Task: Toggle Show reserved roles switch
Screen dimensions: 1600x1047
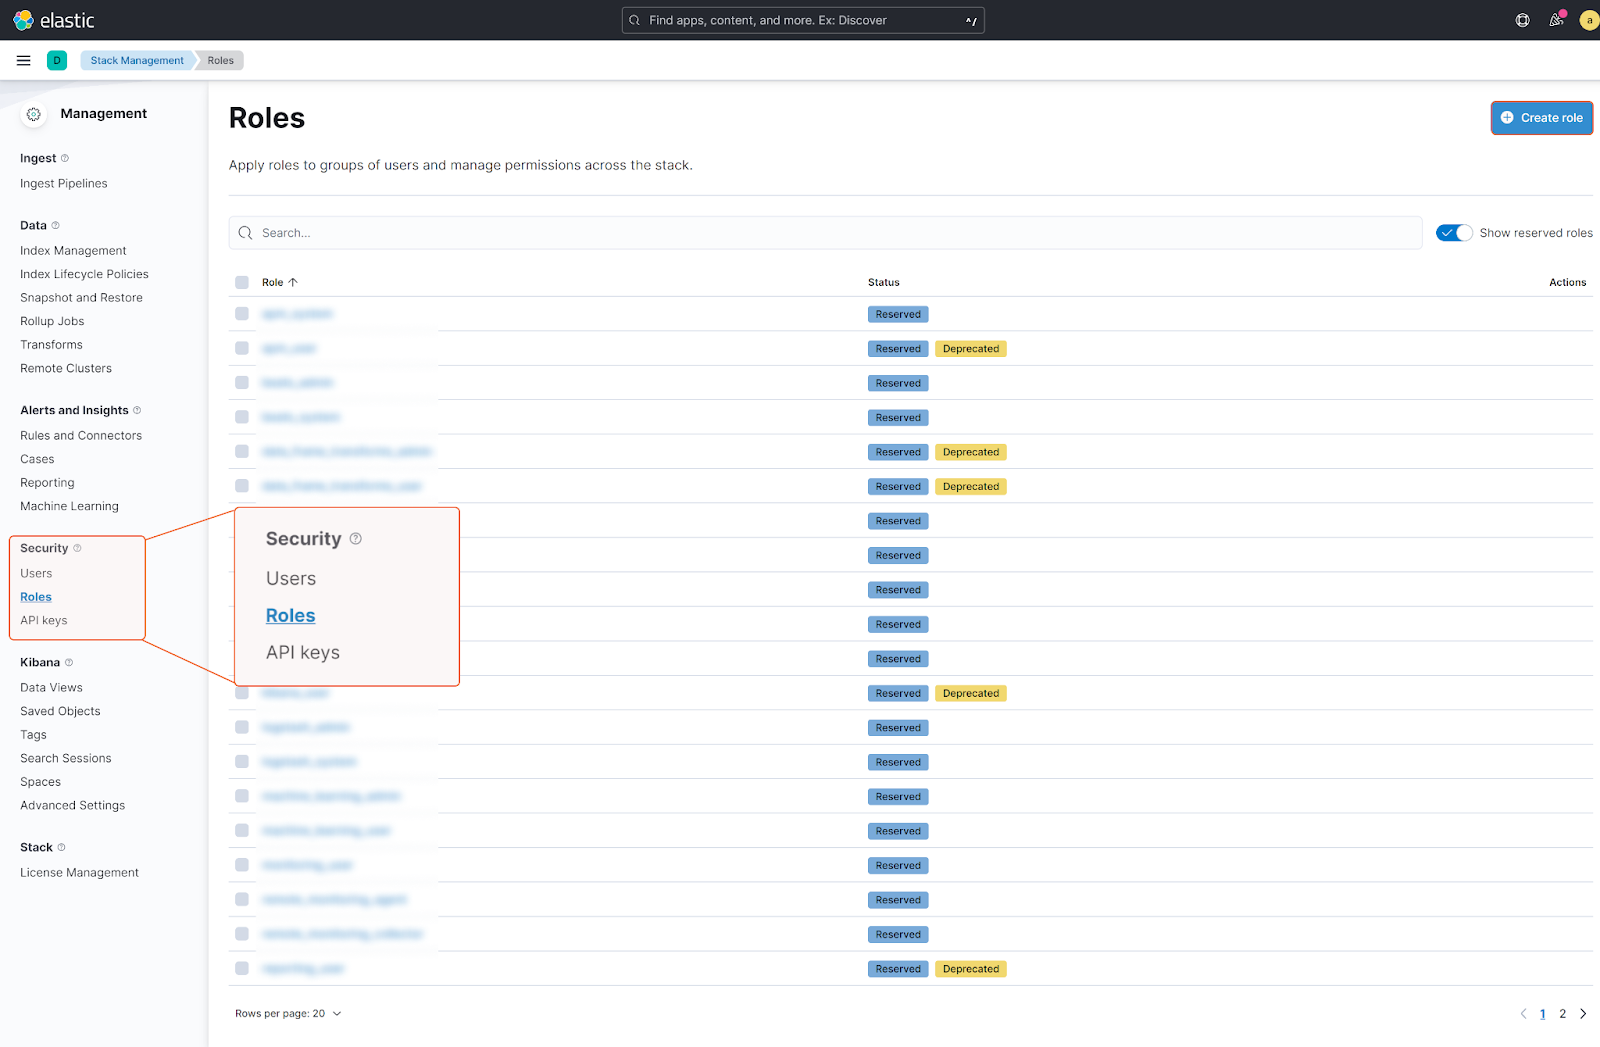Action: point(1454,233)
